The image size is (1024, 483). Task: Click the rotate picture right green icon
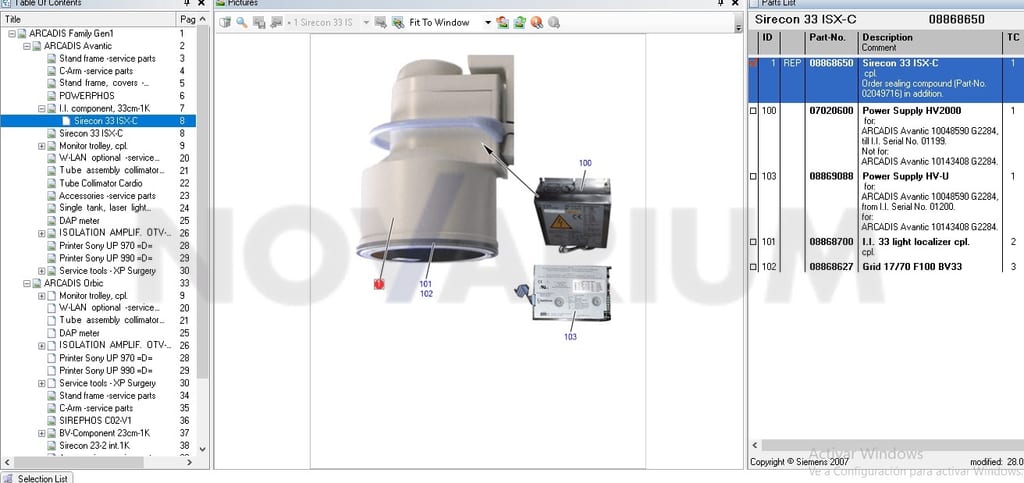click(x=520, y=23)
